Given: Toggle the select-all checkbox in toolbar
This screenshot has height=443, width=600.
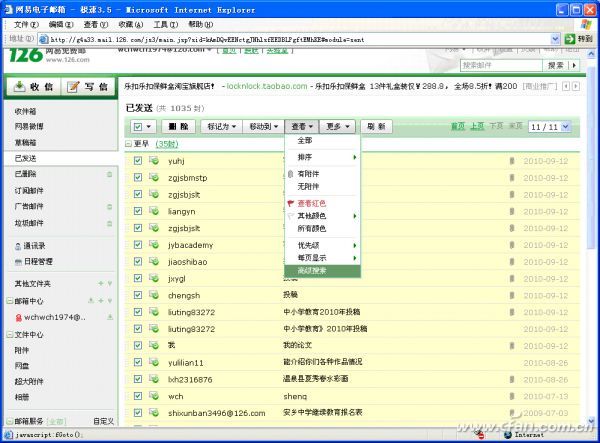Looking at the screenshot, I should point(138,127).
